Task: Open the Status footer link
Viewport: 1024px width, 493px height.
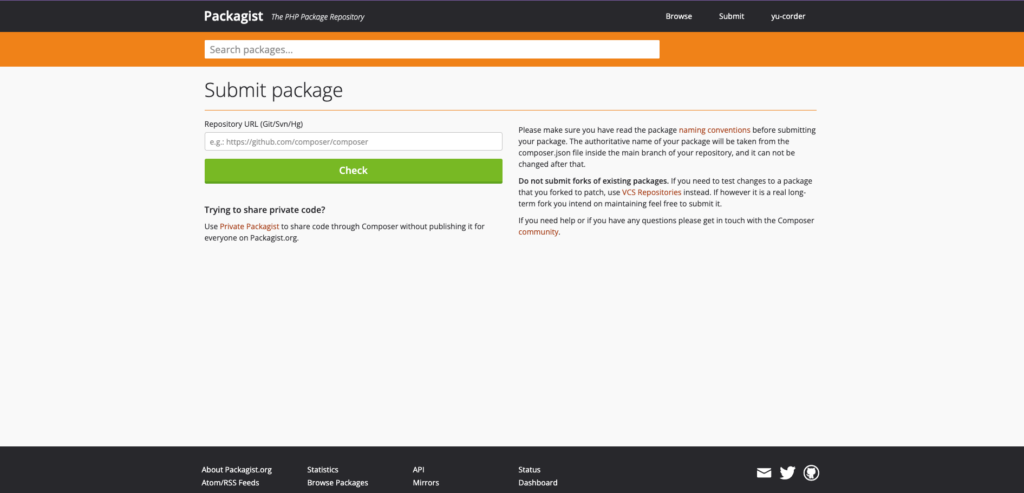Action: (529, 469)
